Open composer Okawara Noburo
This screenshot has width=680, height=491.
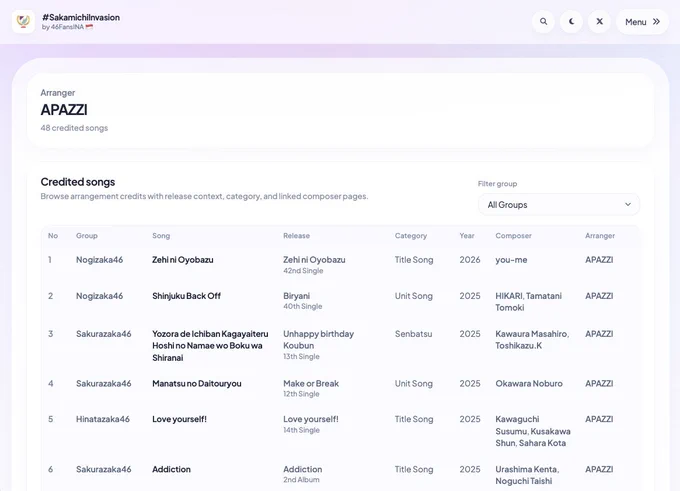coord(529,383)
